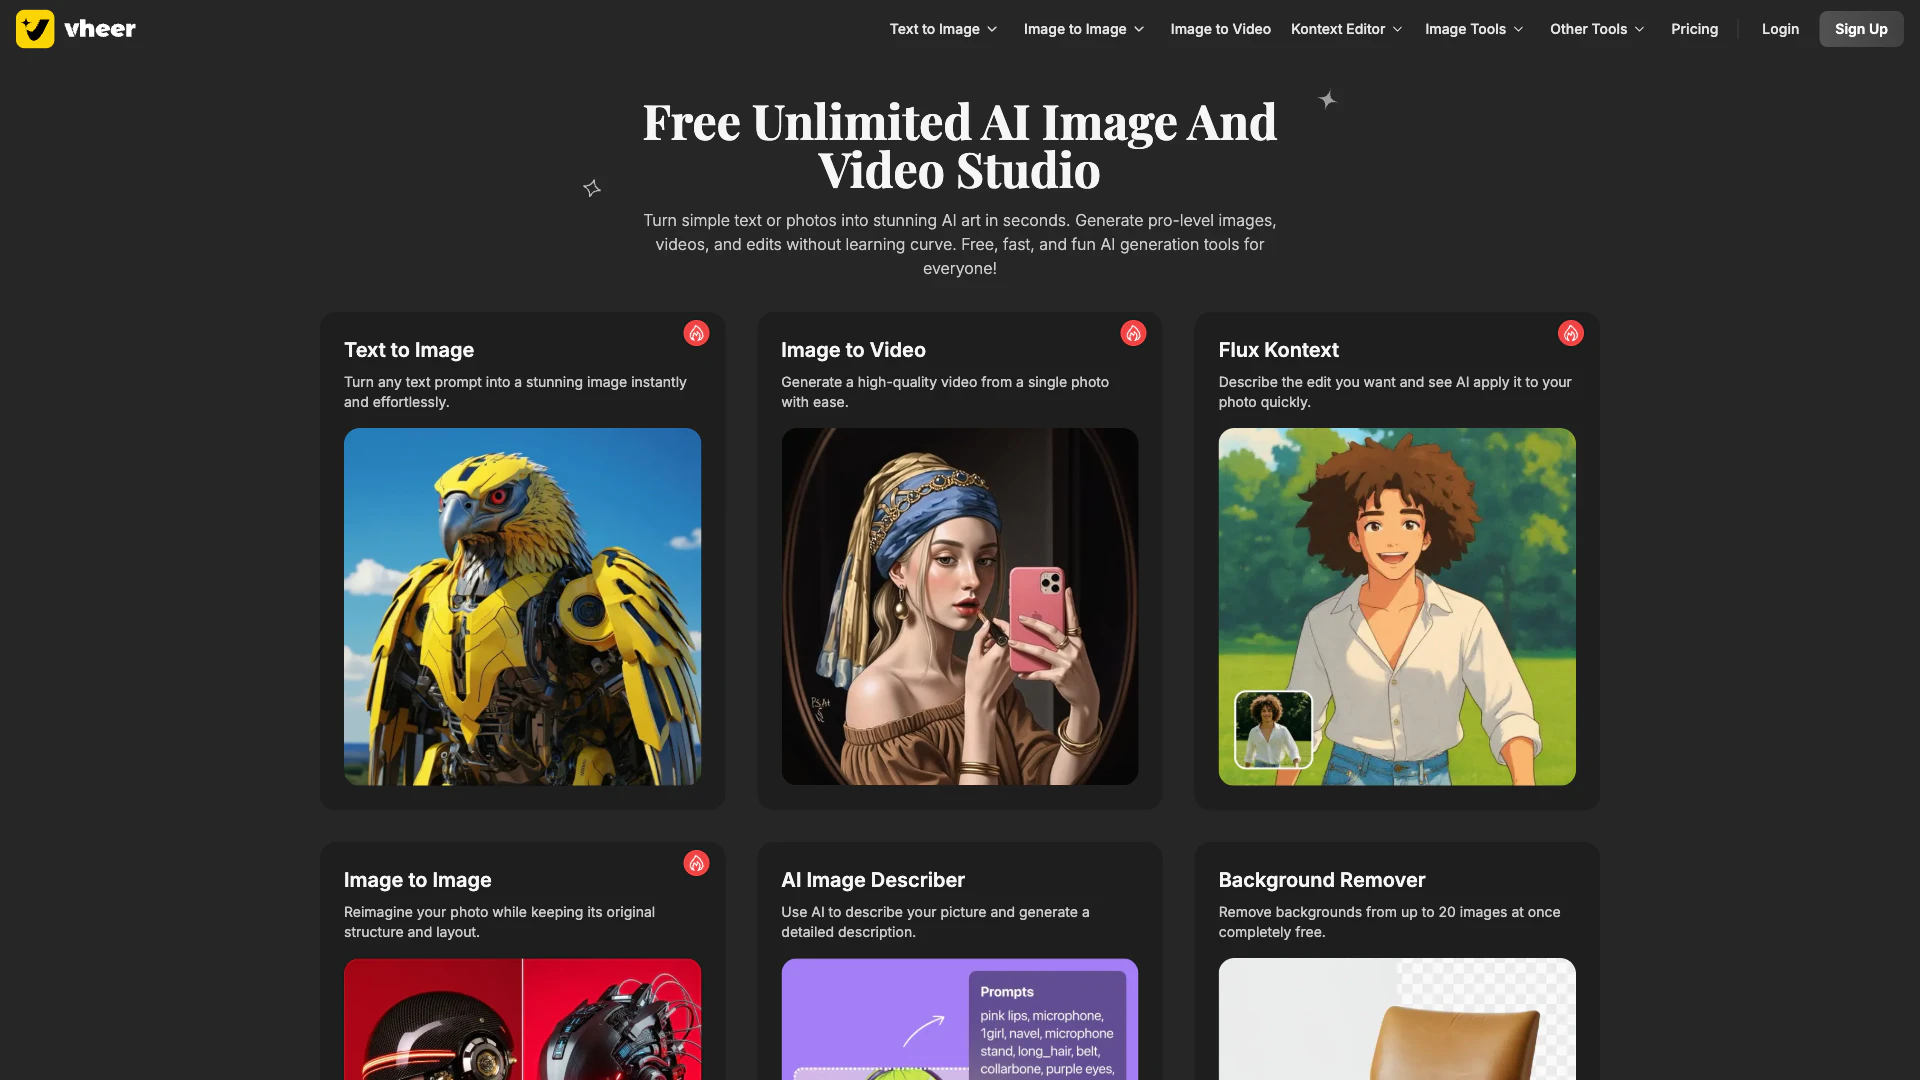Expand the Text to Image dropdown menu

tap(943, 29)
